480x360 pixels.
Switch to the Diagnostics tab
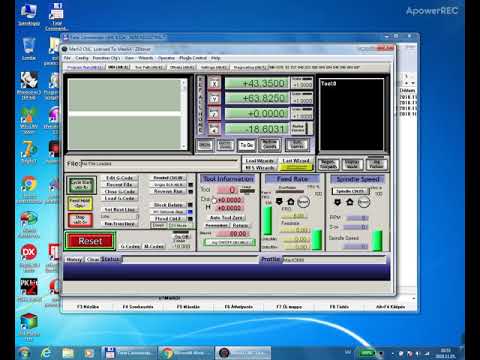tap(250, 67)
